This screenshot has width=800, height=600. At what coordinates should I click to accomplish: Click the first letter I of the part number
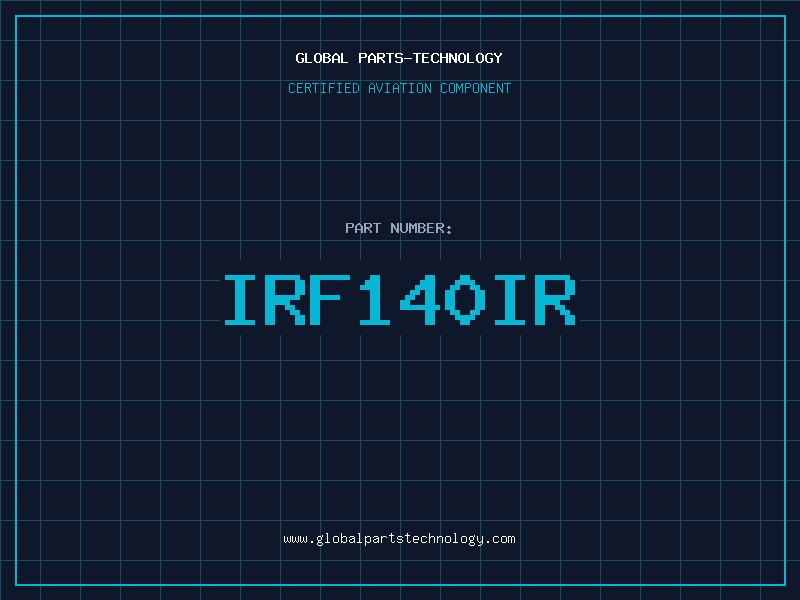tap(241, 300)
